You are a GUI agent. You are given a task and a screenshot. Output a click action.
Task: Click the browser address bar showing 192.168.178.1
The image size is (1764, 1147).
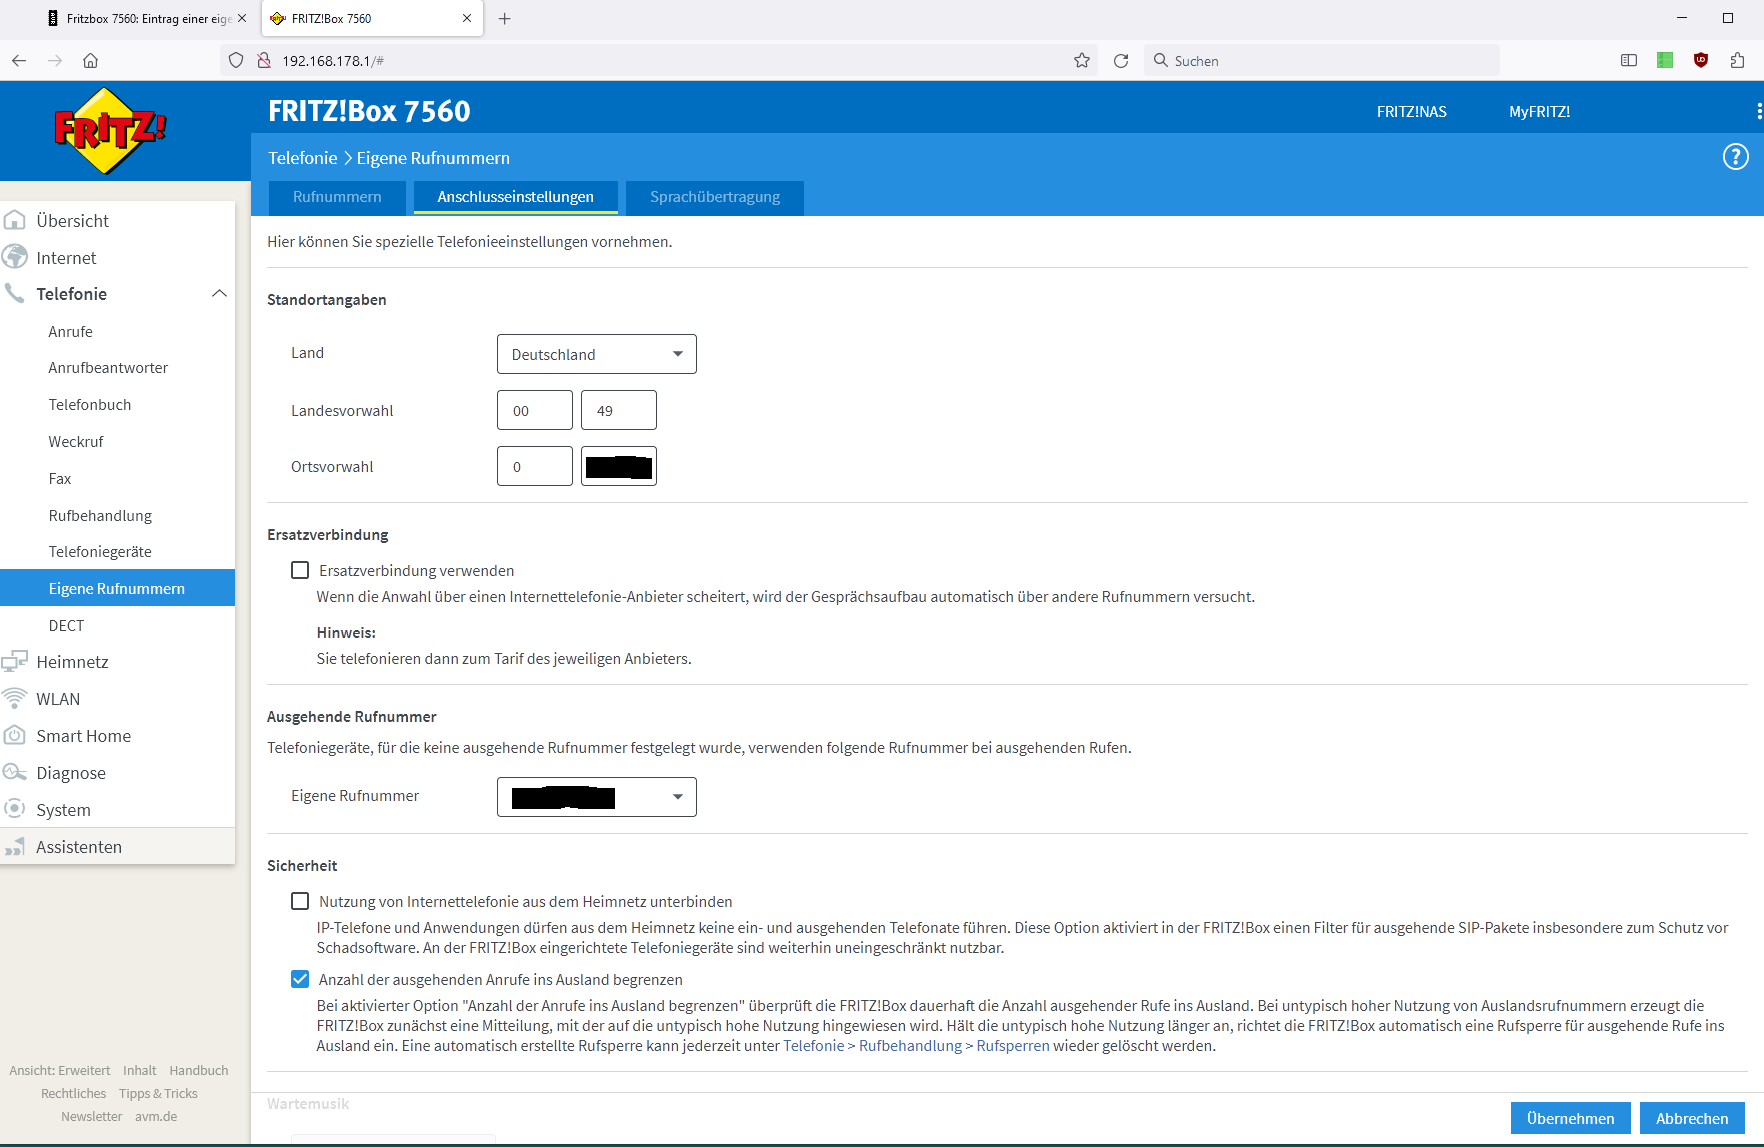(660, 60)
